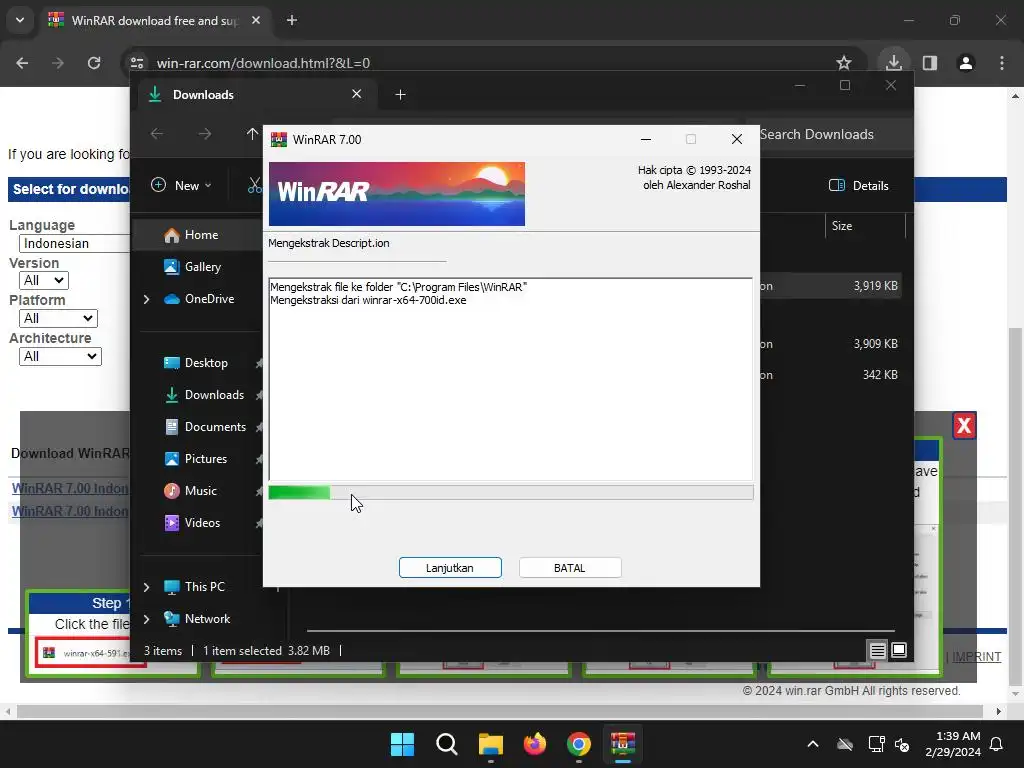Image resolution: width=1024 pixels, height=768 pixels.
Task: Expand the OneDrive tree node
Action: pyautogui.click(x=146, y=299)
